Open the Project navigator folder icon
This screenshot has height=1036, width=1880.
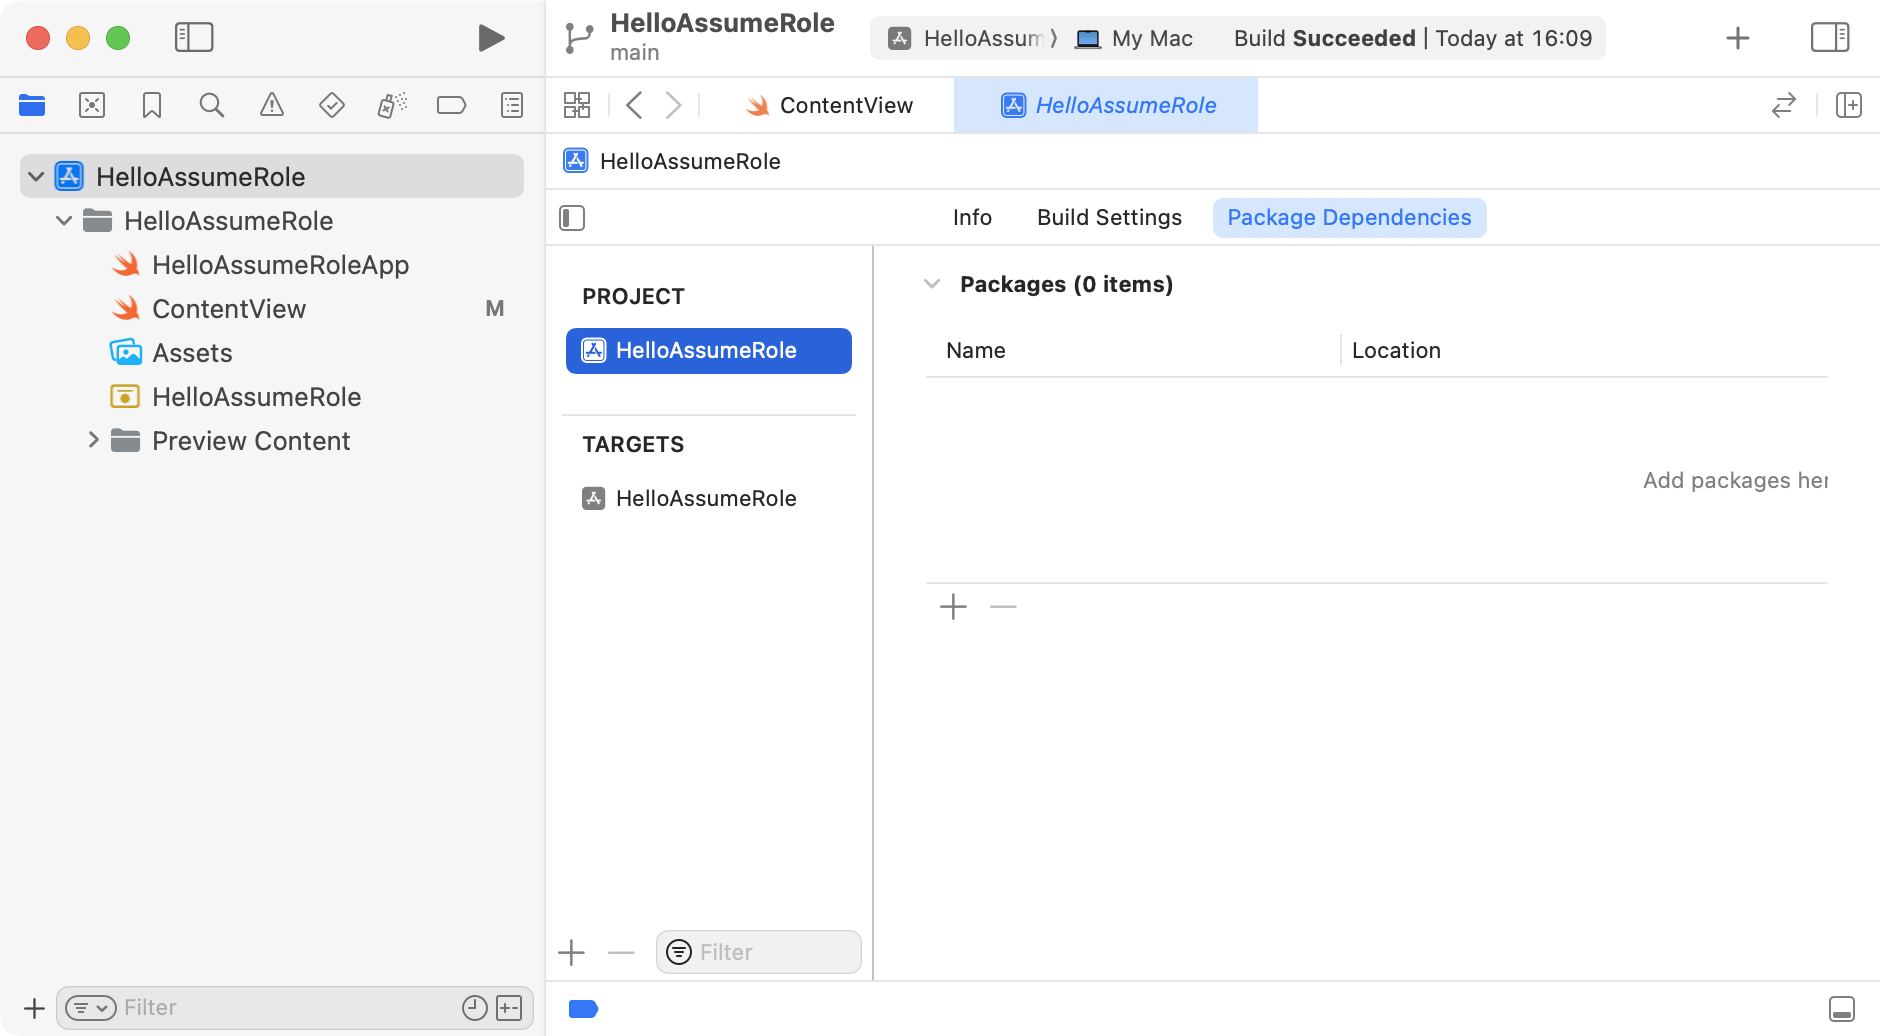[x=32, y=105]
